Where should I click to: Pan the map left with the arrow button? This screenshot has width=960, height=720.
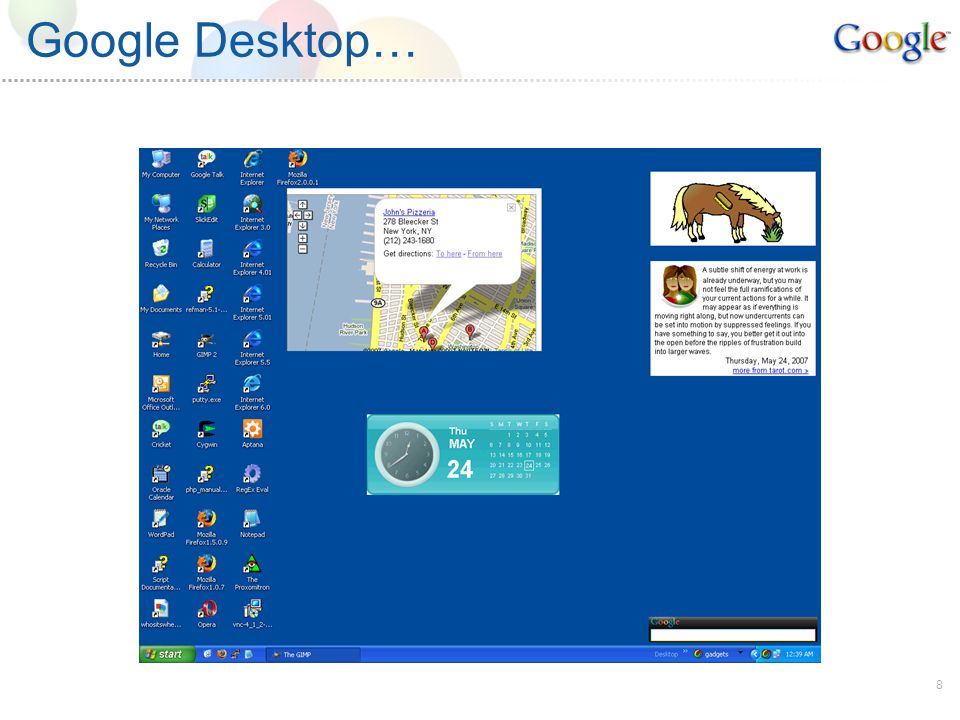coord(298,216)
